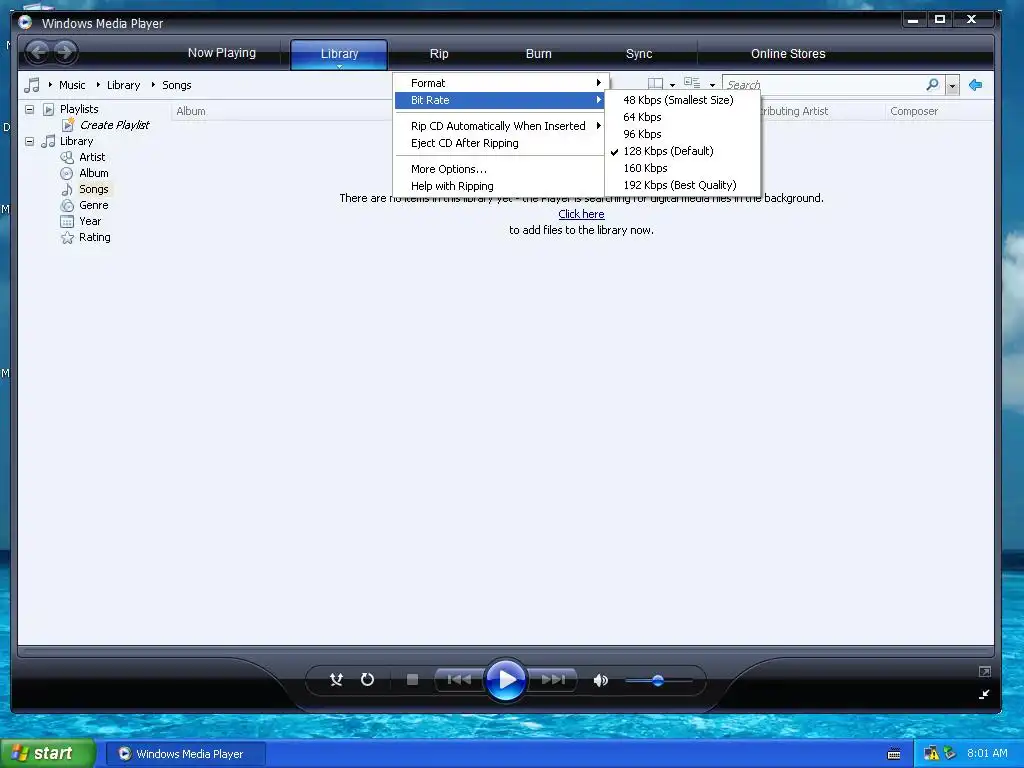Viewport: 1024px width, 768px height.
Task: Collapse the Playlists tree node
Action: [x=29, y=109]
